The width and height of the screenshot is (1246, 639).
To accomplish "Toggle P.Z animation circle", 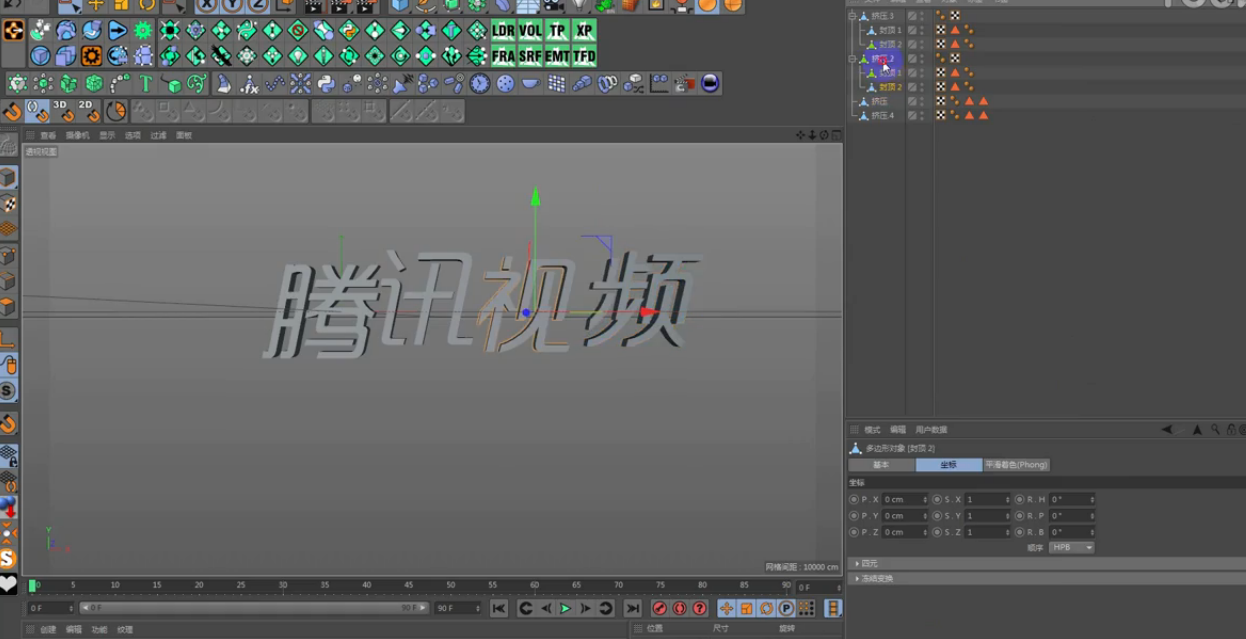I will click(854, 532).
